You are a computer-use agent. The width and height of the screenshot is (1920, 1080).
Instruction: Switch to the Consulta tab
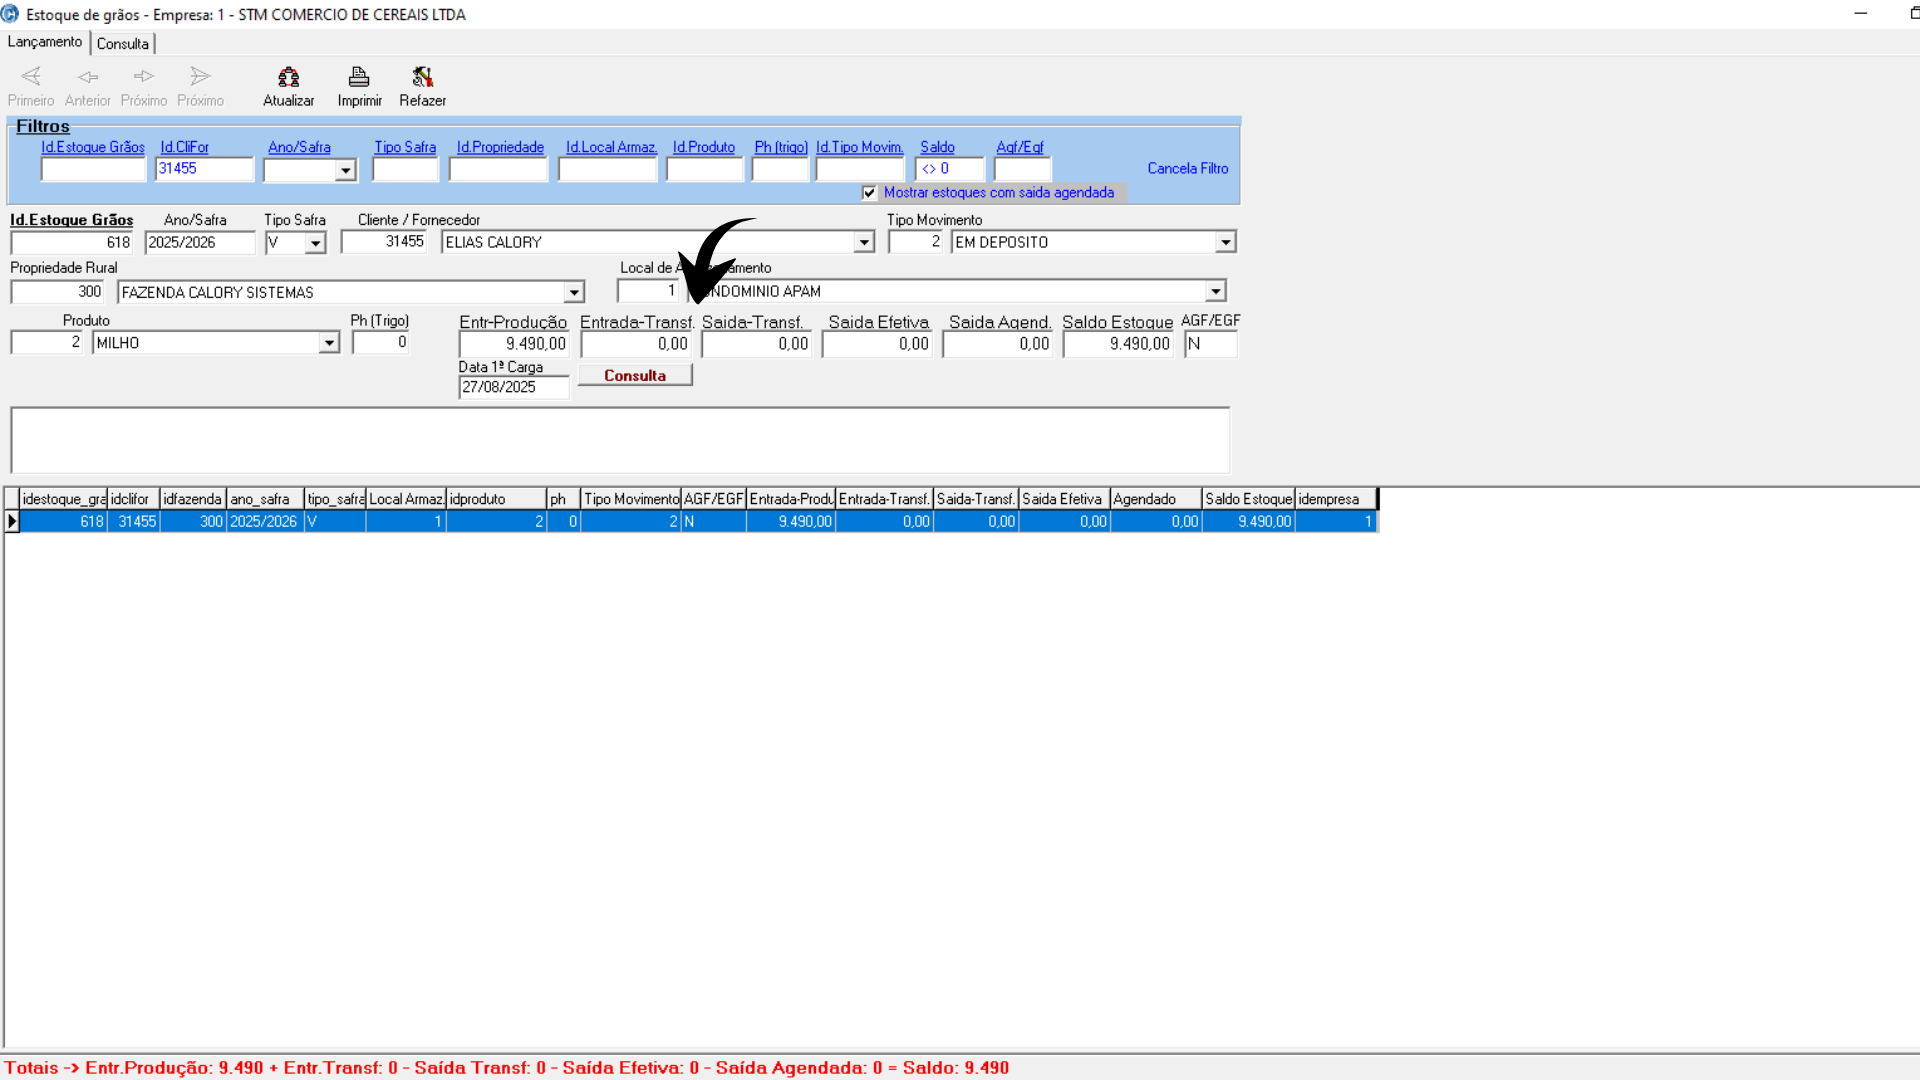[123, 44]
